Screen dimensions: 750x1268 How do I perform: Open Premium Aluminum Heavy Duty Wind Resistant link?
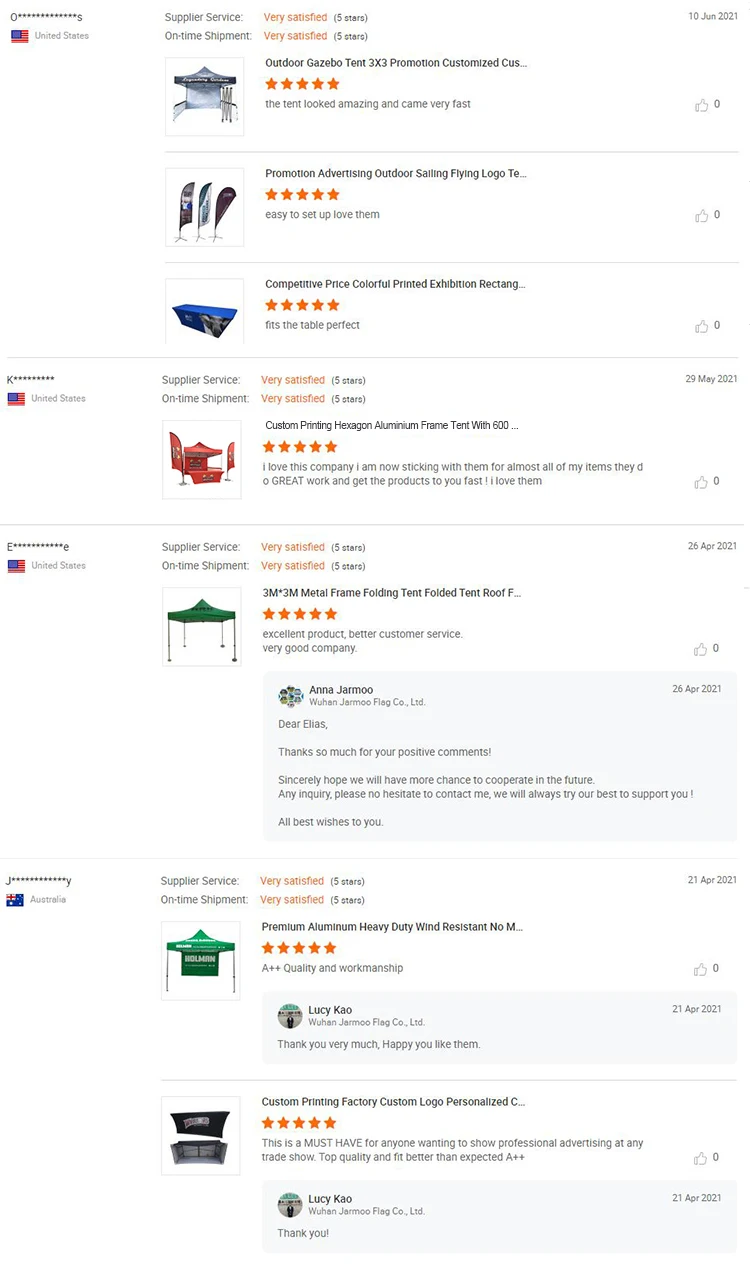(x=392, y=928)
